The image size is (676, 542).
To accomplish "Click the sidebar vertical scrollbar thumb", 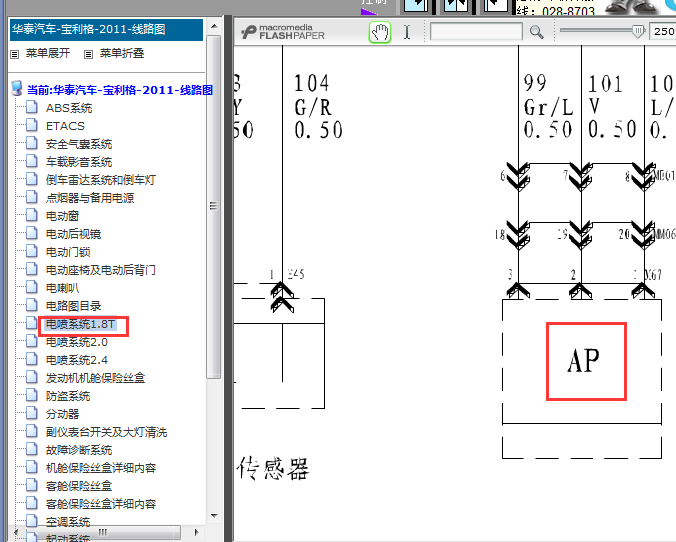I will (213, 206).
